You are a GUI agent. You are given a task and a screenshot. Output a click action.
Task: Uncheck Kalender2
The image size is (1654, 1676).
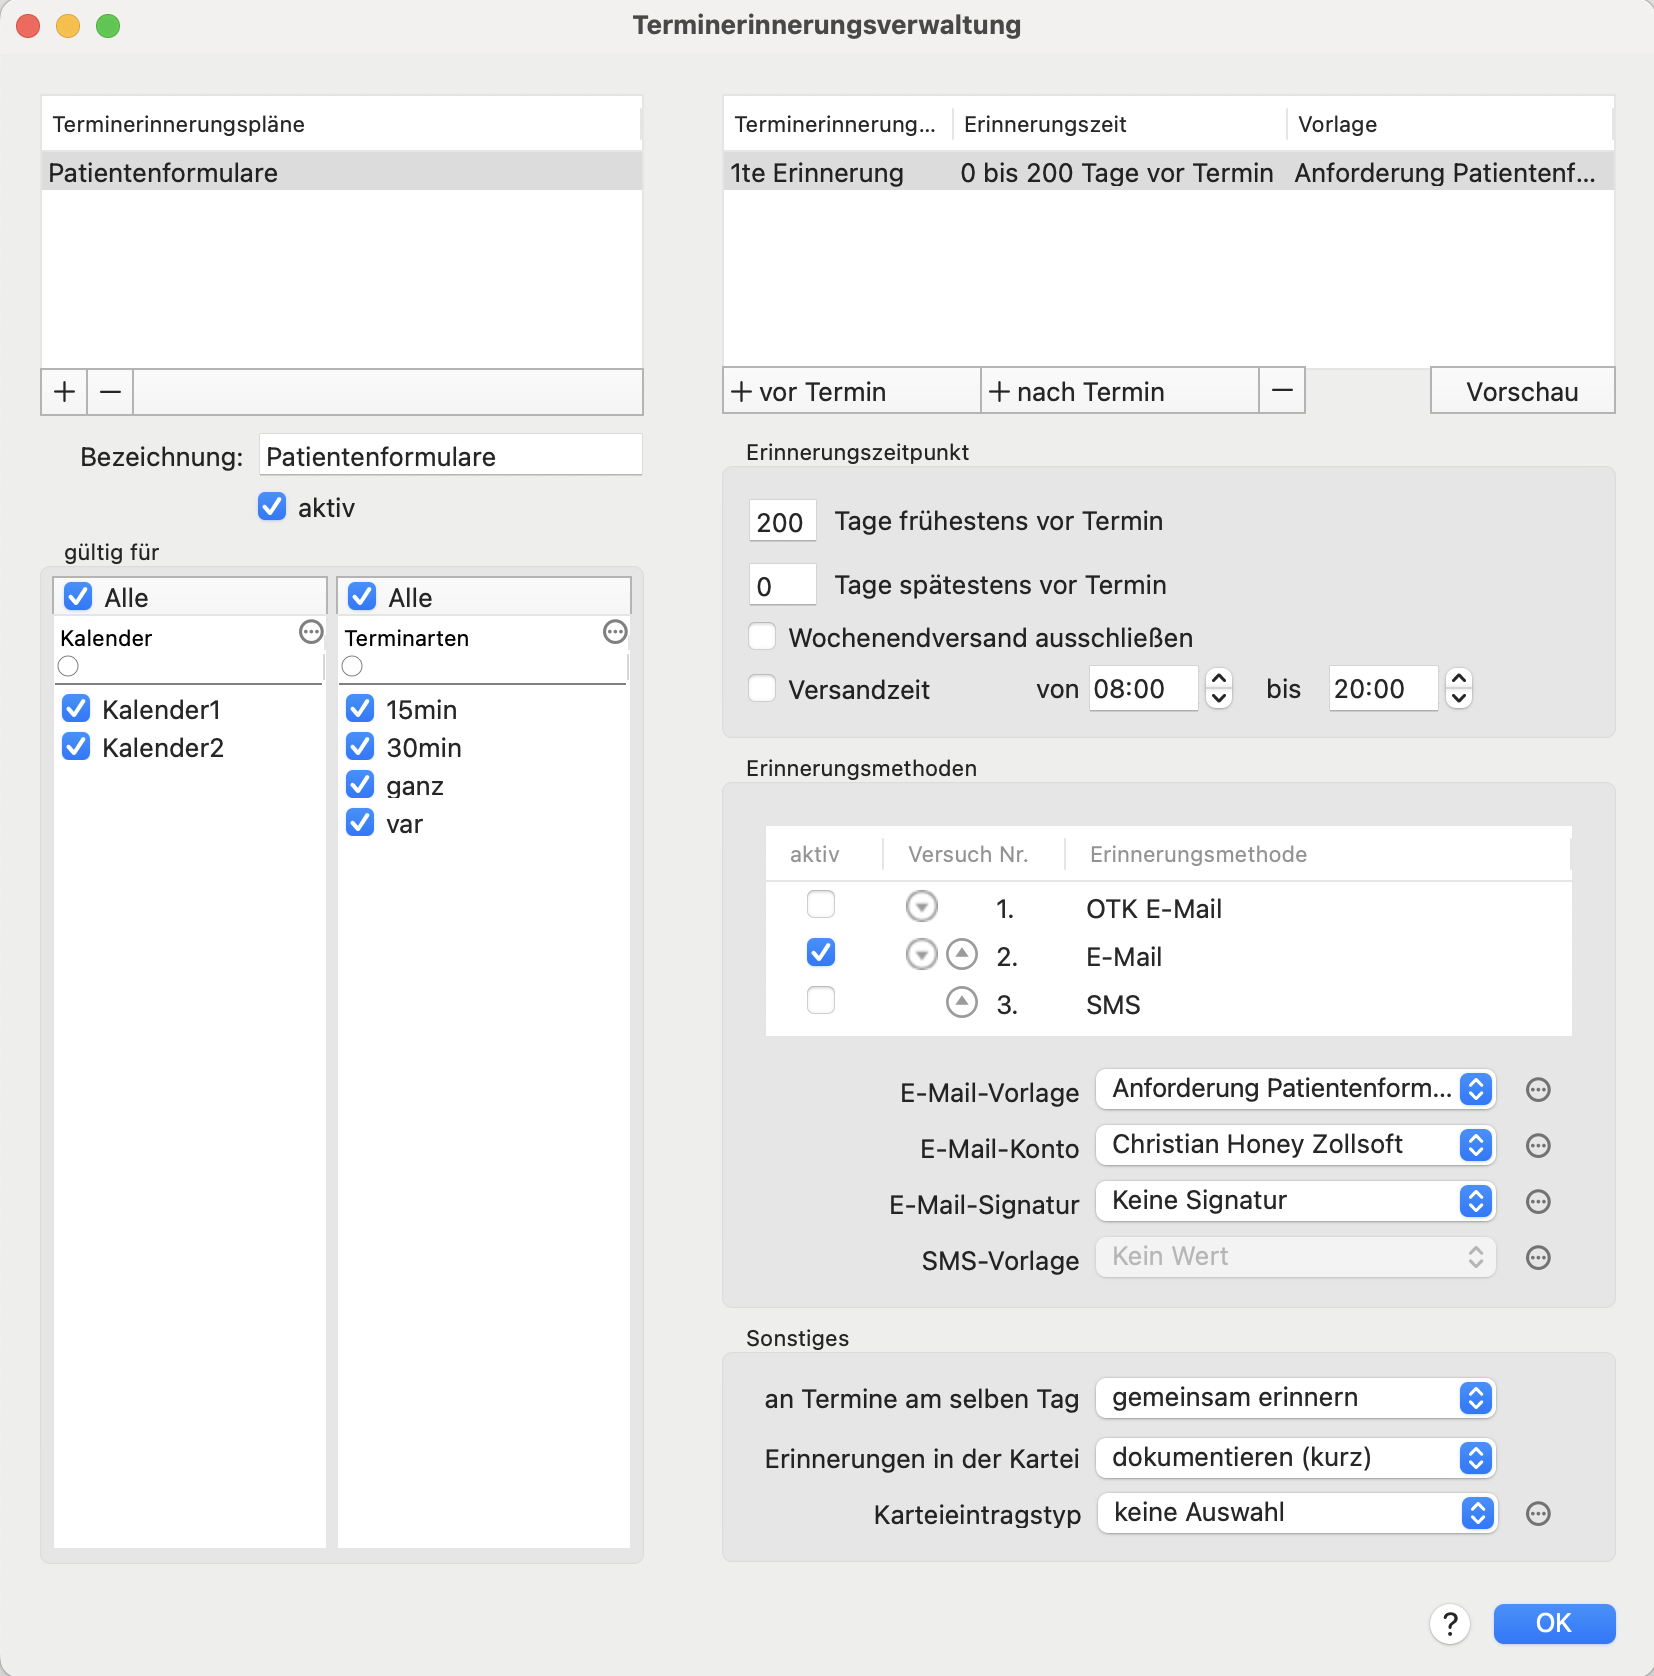tap(76, 747)
